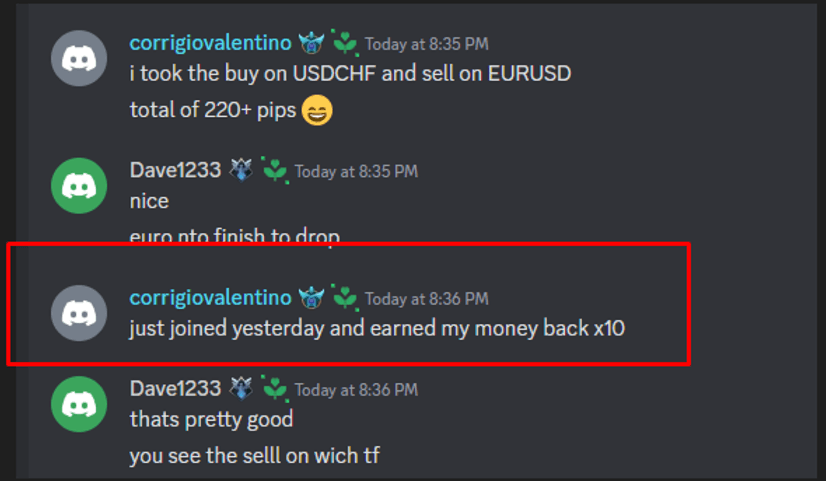Click corrigiovalentino's gray avatar in first message
The image size is (826, 481).
pyautogui.click(x=79, y=58)
